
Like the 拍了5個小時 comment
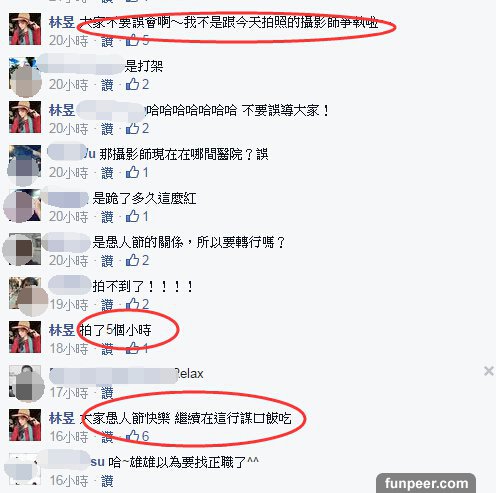[107, 349]
